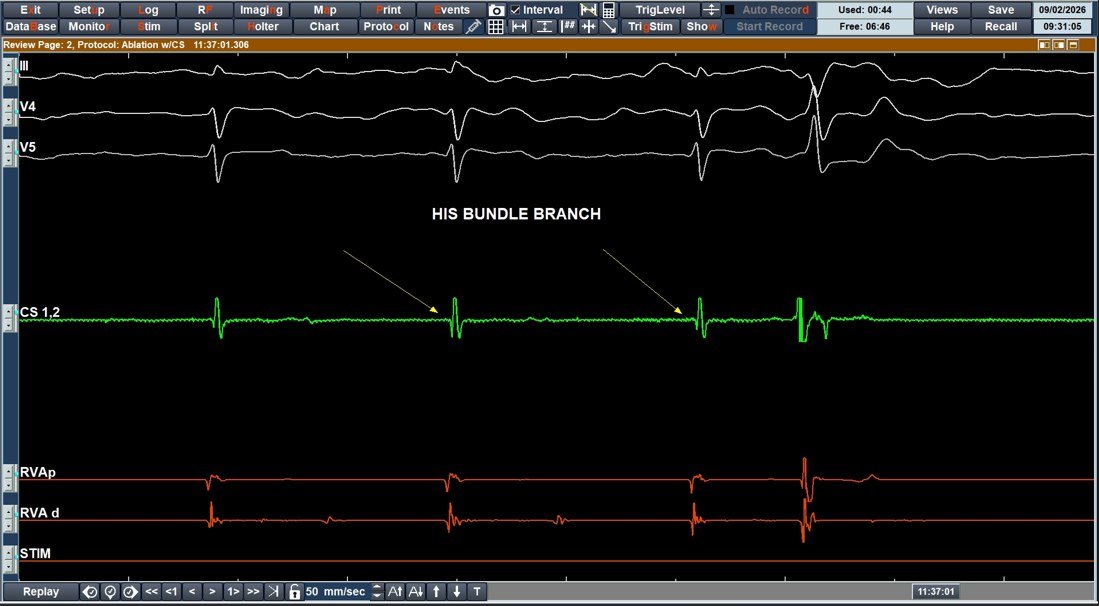The height and width of the screenshot is (606, 1099).
Task: Click the 11:37:01 timestamp field
Action: pos(934,592)
